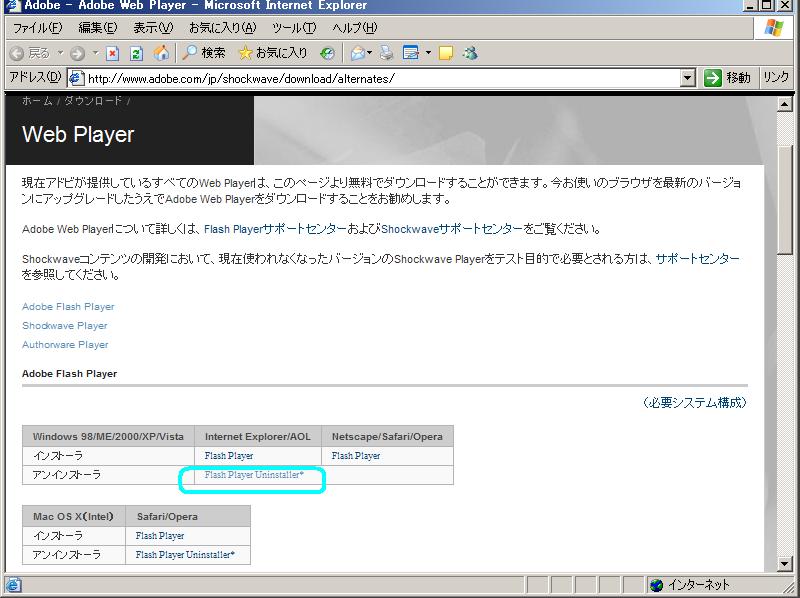Refresh the page with green arrows icon
This screenshot has height=598, width=800.
coord(136,53)
